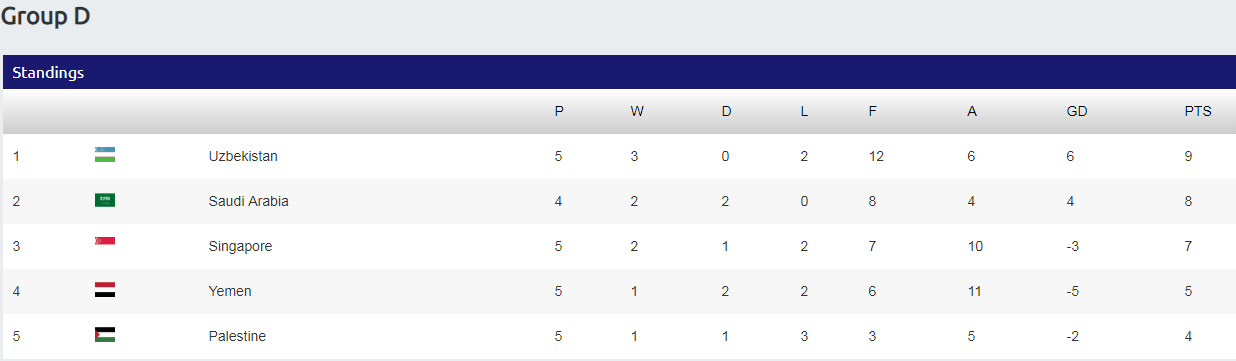Viewport: 1236px width, 361px height.
Task: Click the Saudi Arabia flag icon
Action: click(x=105, y=200)
